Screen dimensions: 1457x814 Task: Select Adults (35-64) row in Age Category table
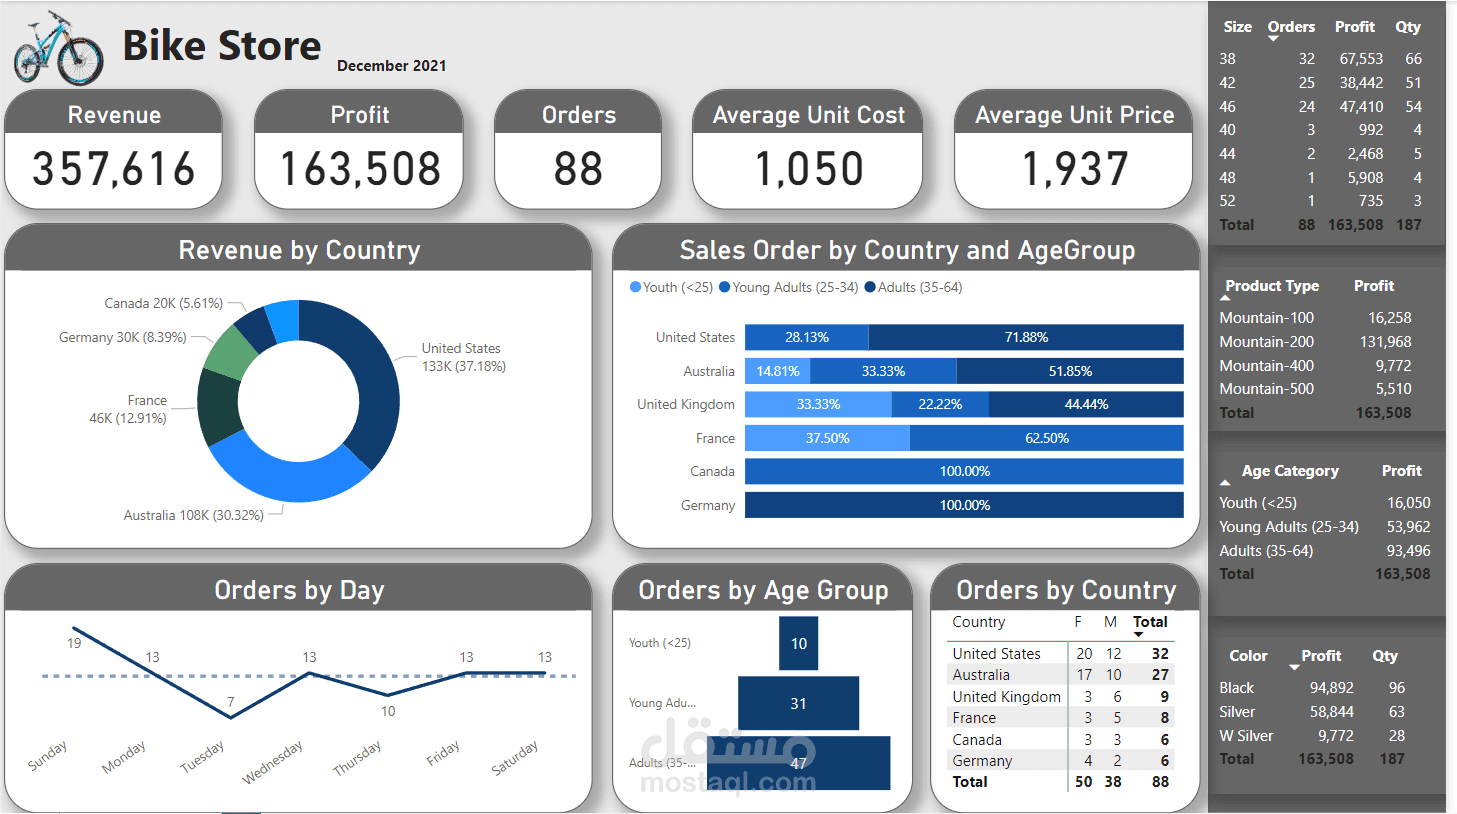(x=1325, y=551)
